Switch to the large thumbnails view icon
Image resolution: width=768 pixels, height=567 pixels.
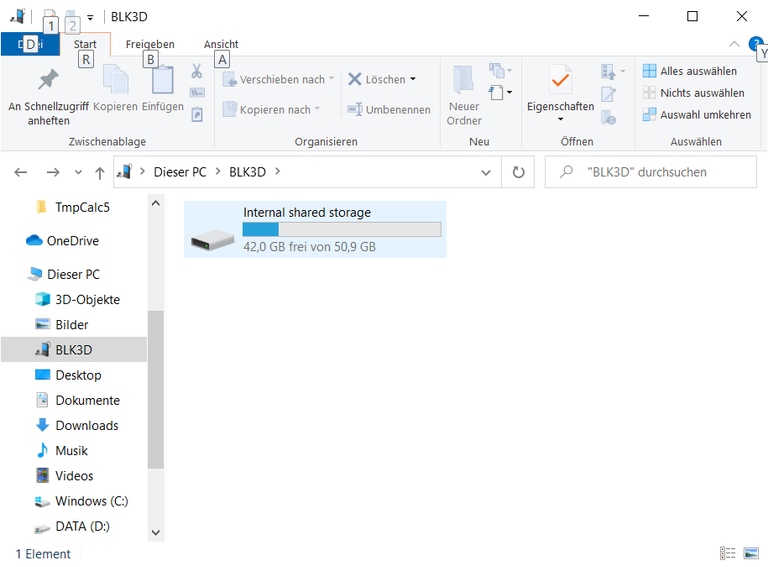(x=750, y=553)
